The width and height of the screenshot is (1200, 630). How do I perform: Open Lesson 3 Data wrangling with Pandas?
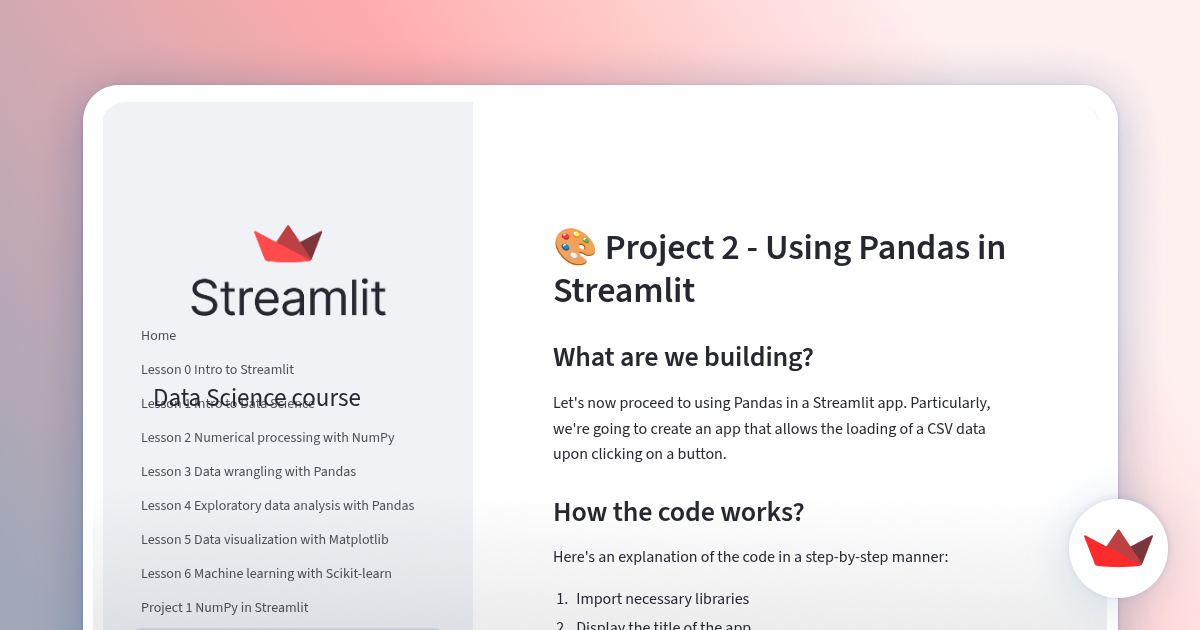click(248, 471)
